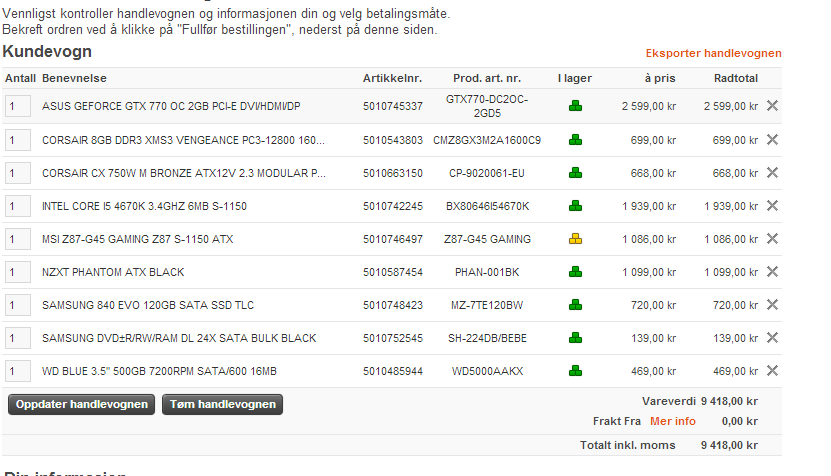The image size is (831, 476).
Task: Remove the Corsair 8GB DDR3 Vengeance row
Action: click(772, 139)
